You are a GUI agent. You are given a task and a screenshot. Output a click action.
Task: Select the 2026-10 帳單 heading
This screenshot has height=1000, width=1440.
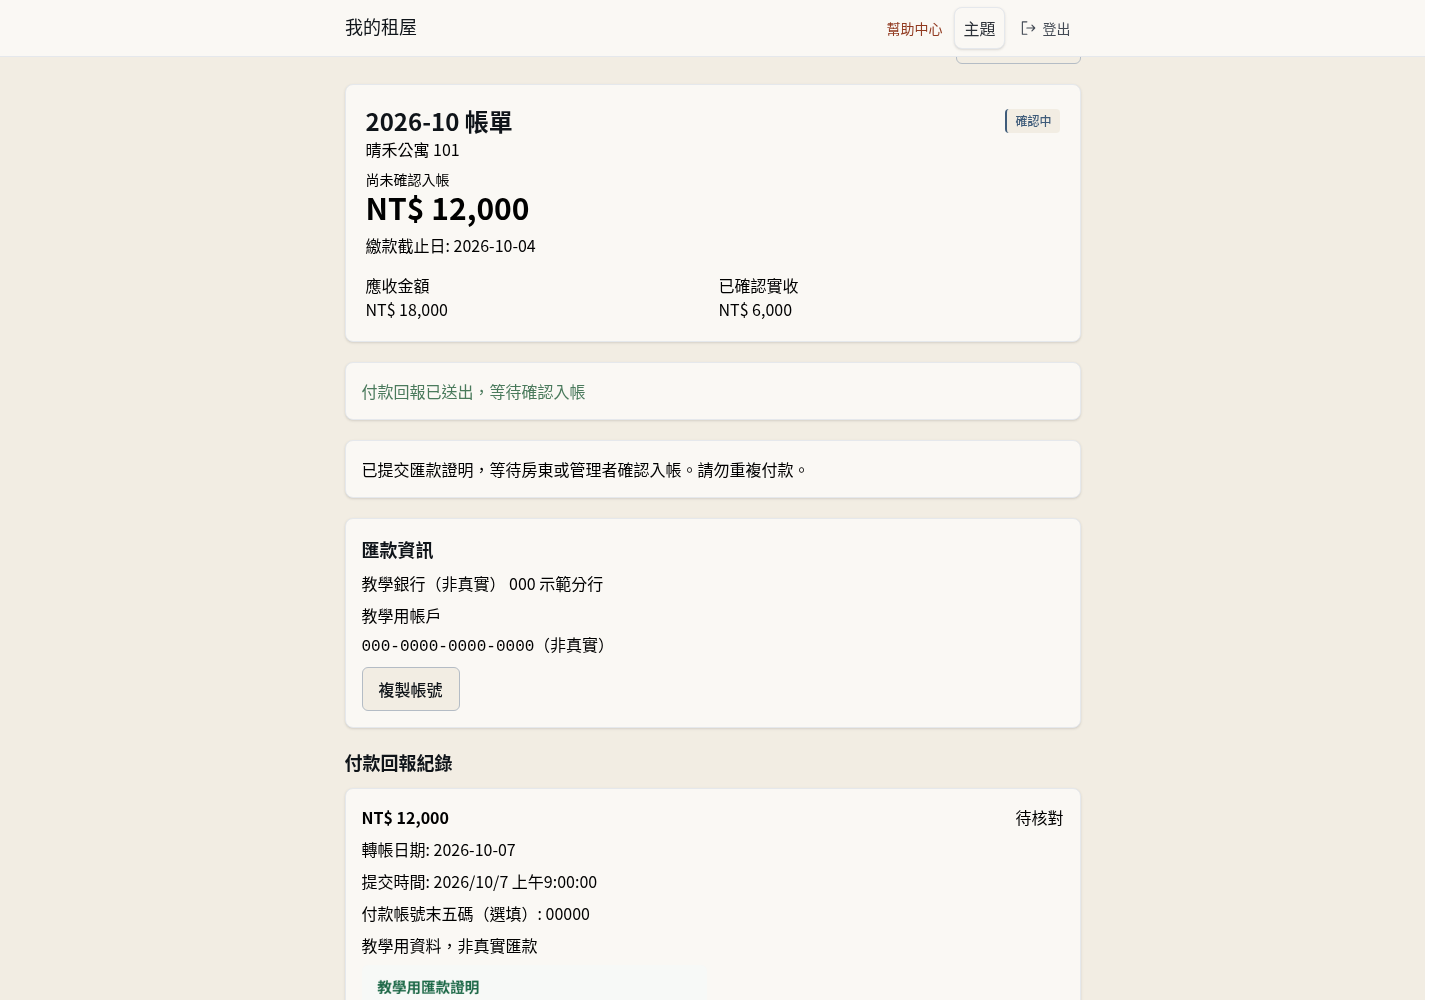[x=439, y=121]
